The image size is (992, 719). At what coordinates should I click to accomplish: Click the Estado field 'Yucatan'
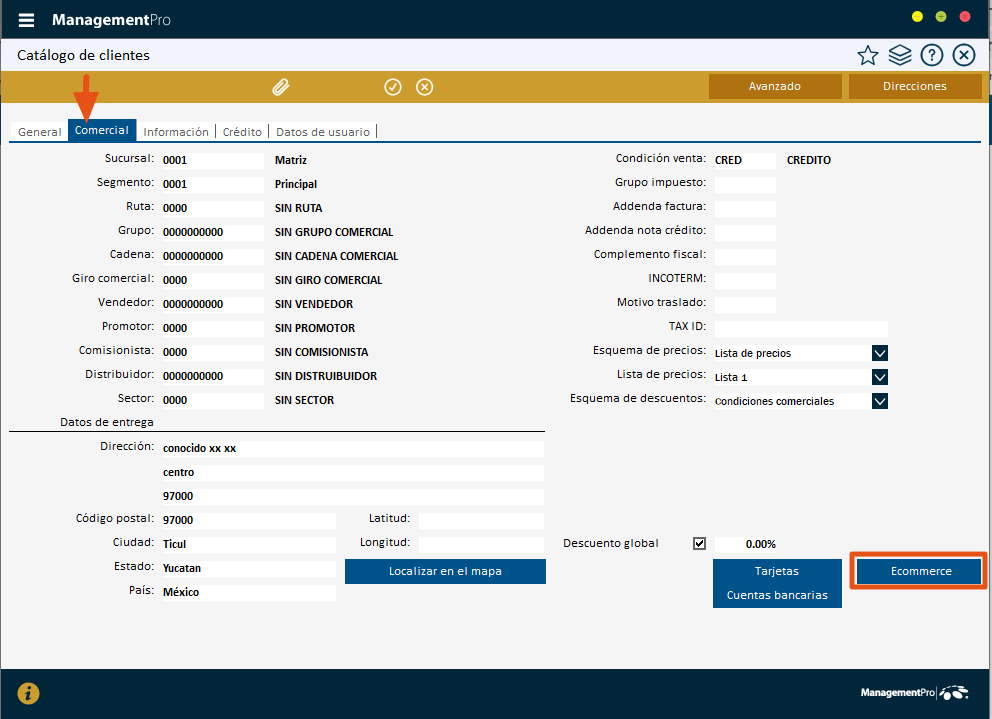pos(249,568)
